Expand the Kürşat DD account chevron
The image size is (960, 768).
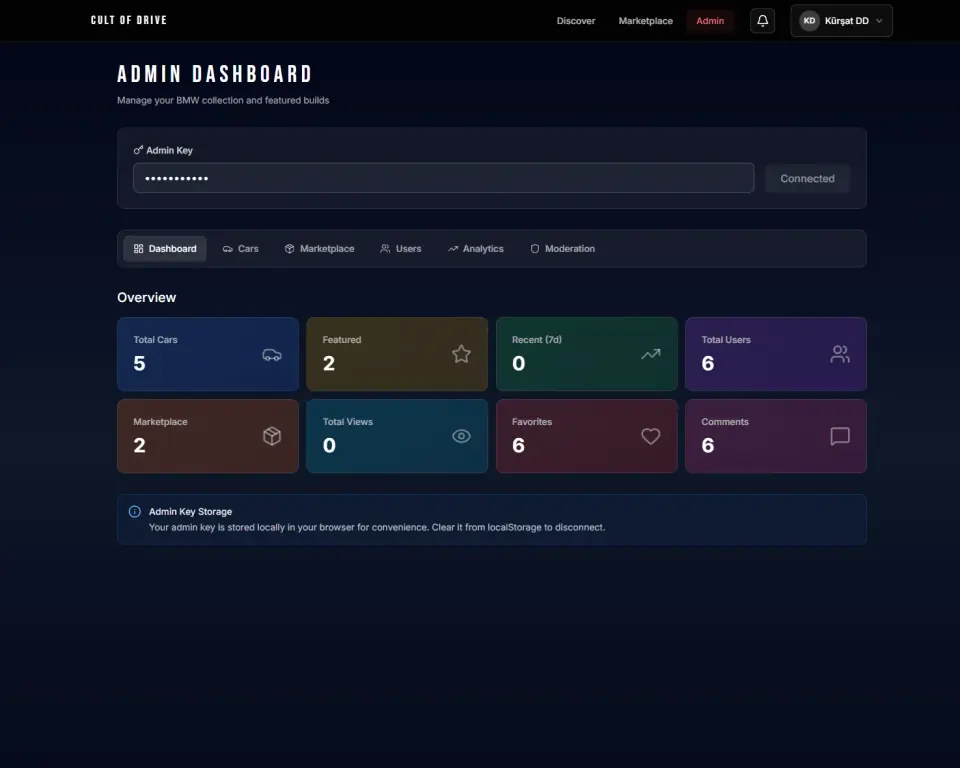click(879, 21)
